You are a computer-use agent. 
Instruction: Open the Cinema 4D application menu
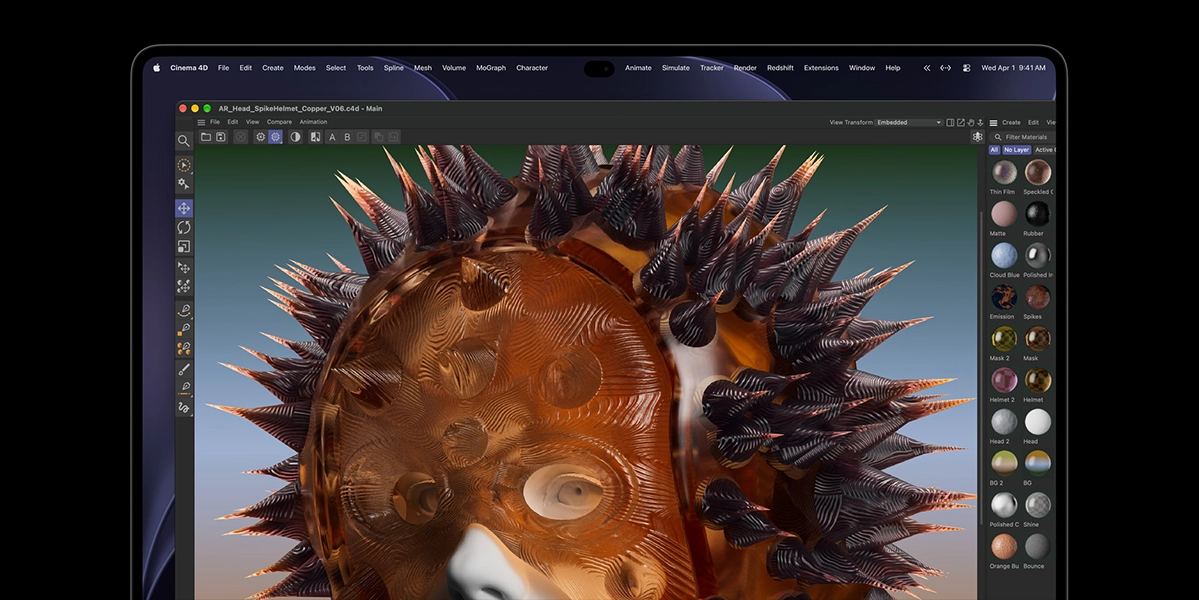pyautogui.click(x=189, y=68)
